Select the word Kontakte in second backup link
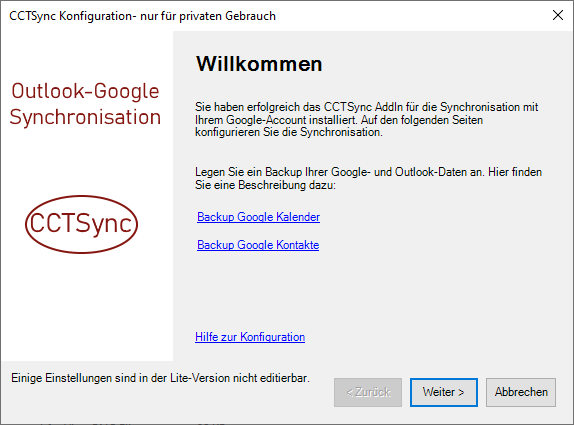Viewport: 574px width, 425px height. pyautogui.click(x=298, y=245)
